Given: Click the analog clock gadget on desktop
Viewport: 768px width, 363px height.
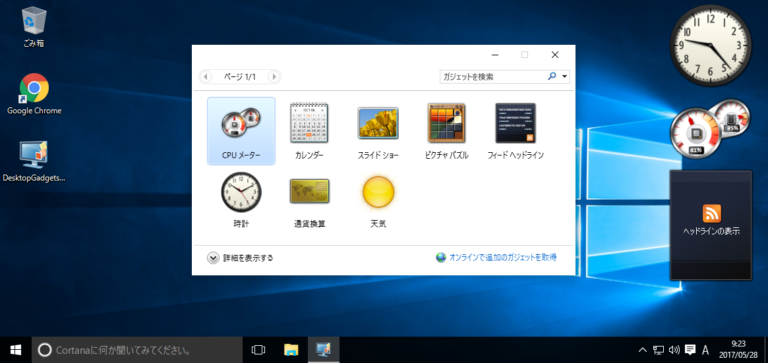Looking at the screenshot, I should [x=710, y=46].
